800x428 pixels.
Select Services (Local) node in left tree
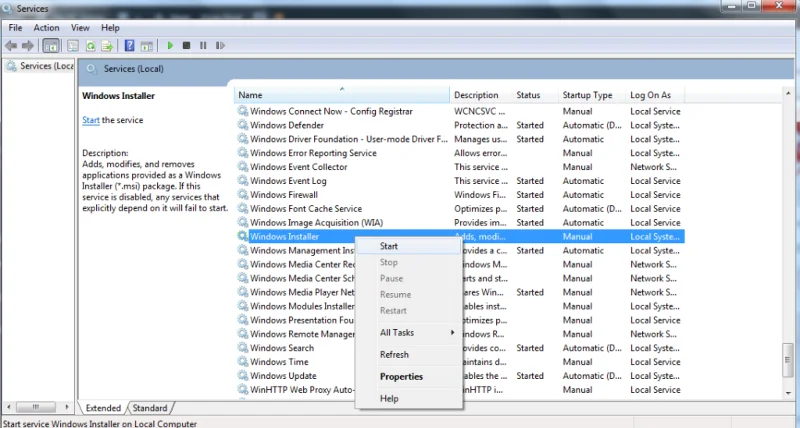(x=40, y=66)
